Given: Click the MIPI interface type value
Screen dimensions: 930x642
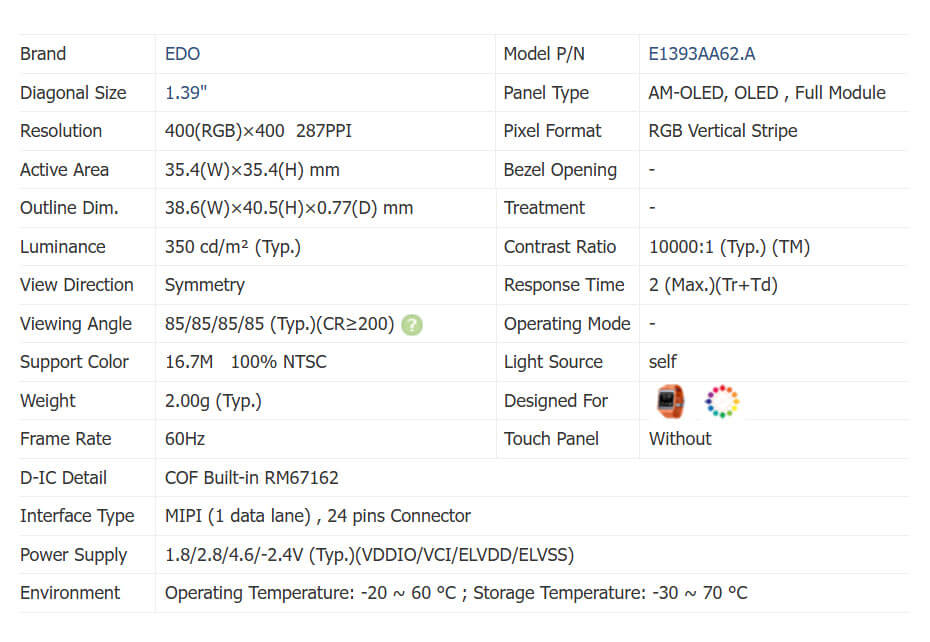Looking at the screenshot, I should pos(317,516).
